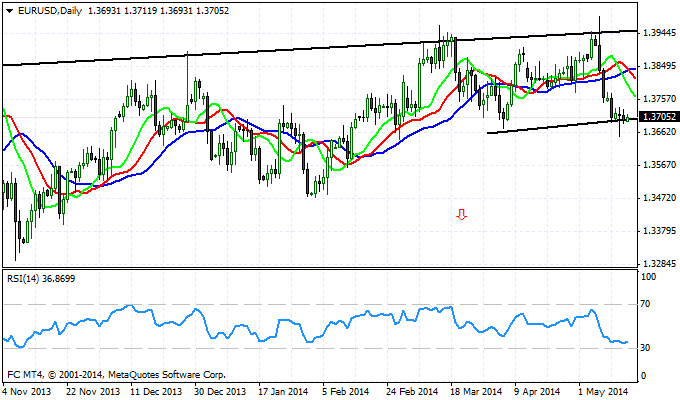
Task: Click the RSI 30 level label
Action: tap(645, 348)
